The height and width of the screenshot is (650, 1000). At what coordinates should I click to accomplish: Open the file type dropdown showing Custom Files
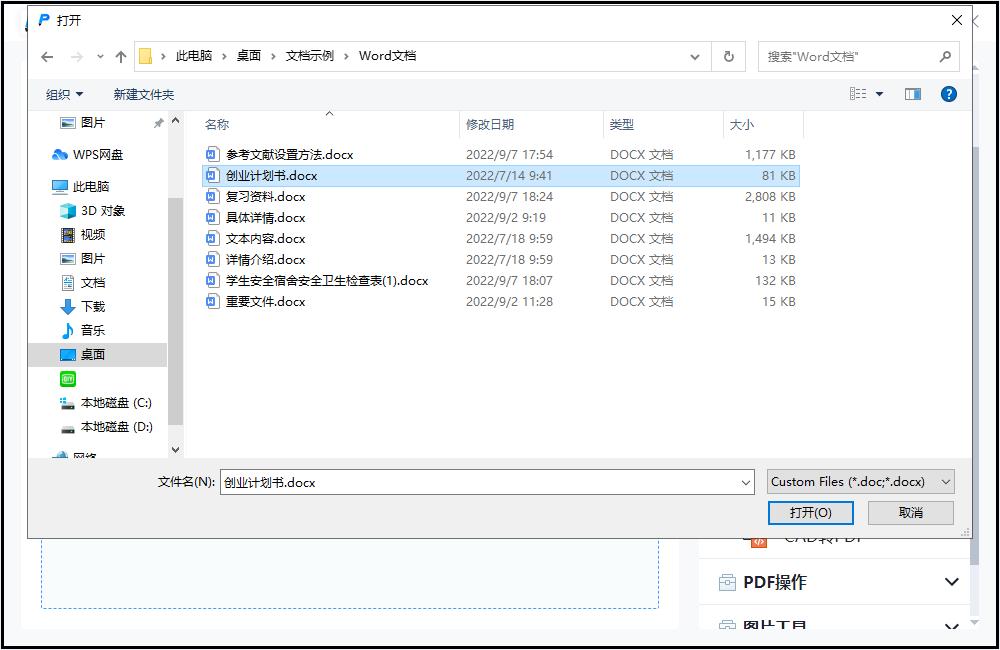pyautogui.click(x=858, y=481)
